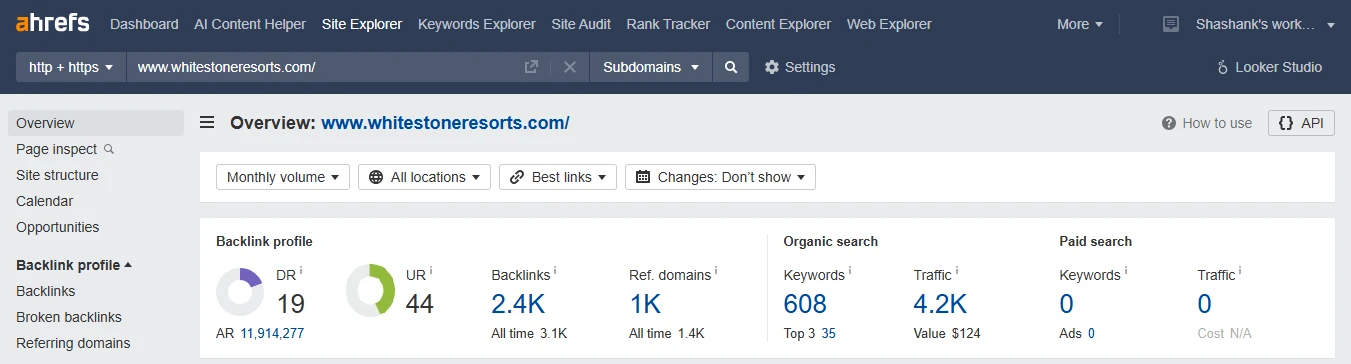The height and width of the screenshot is (364, 1351).
Task: Open Calendar in the sidebar
Action: 45,201
